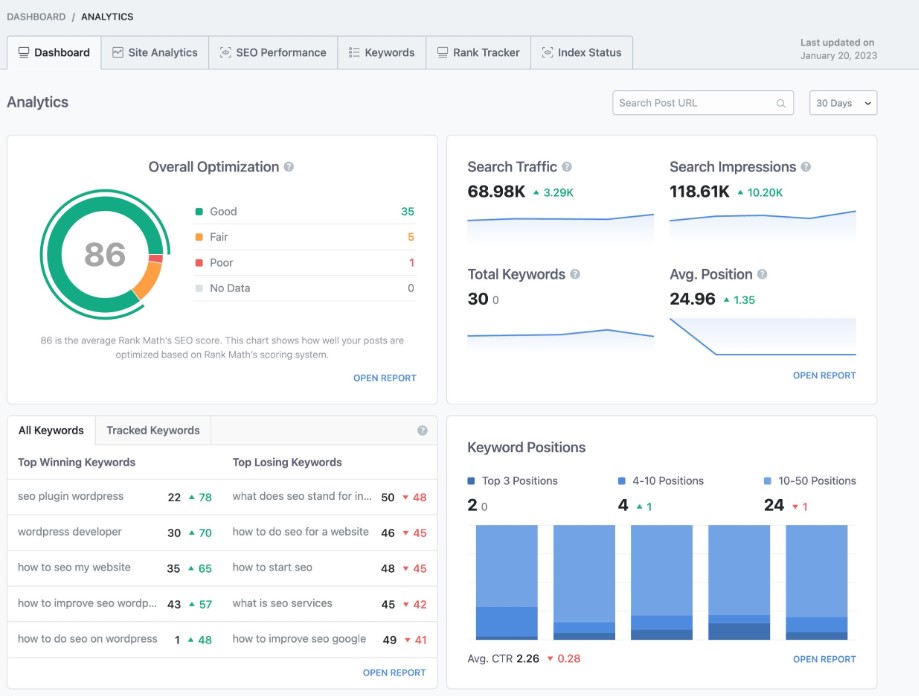Click the 118.61K search impressions value

pos(699,192)
